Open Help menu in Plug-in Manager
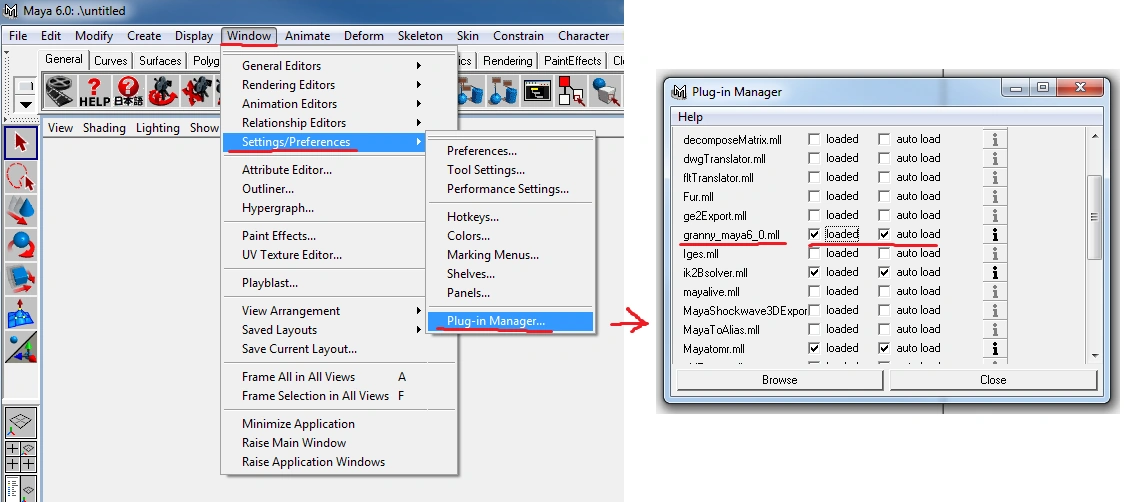This screenshot has width=1124, height=502. click(690, 117)
